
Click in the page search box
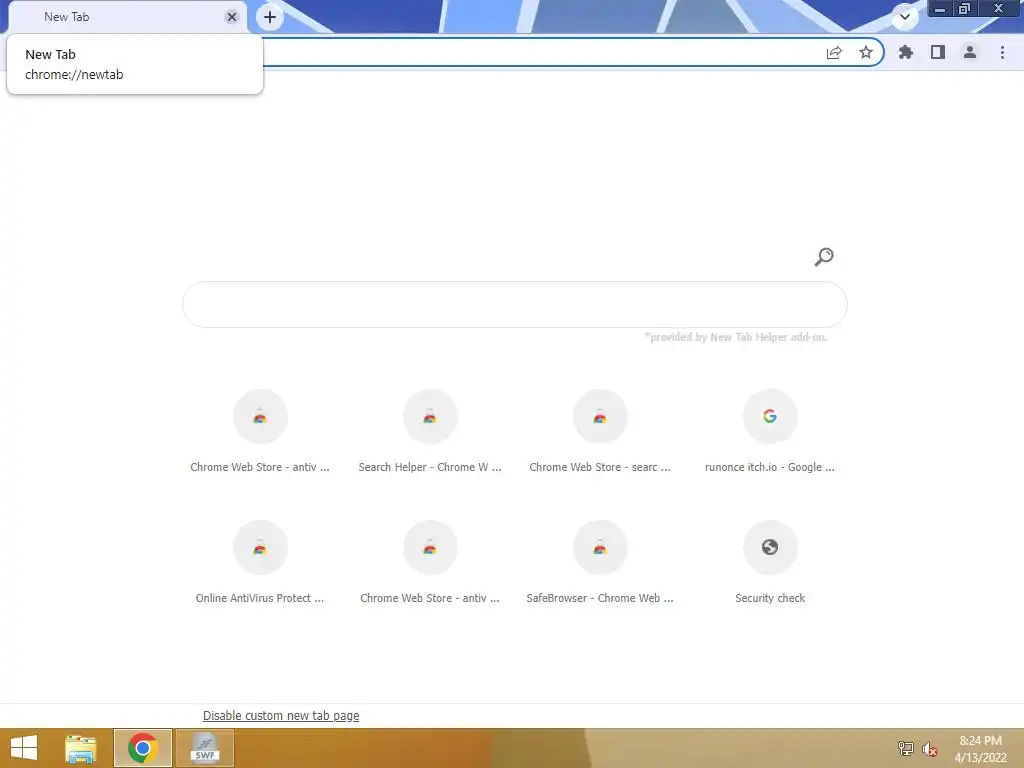[x=515, y=304]
